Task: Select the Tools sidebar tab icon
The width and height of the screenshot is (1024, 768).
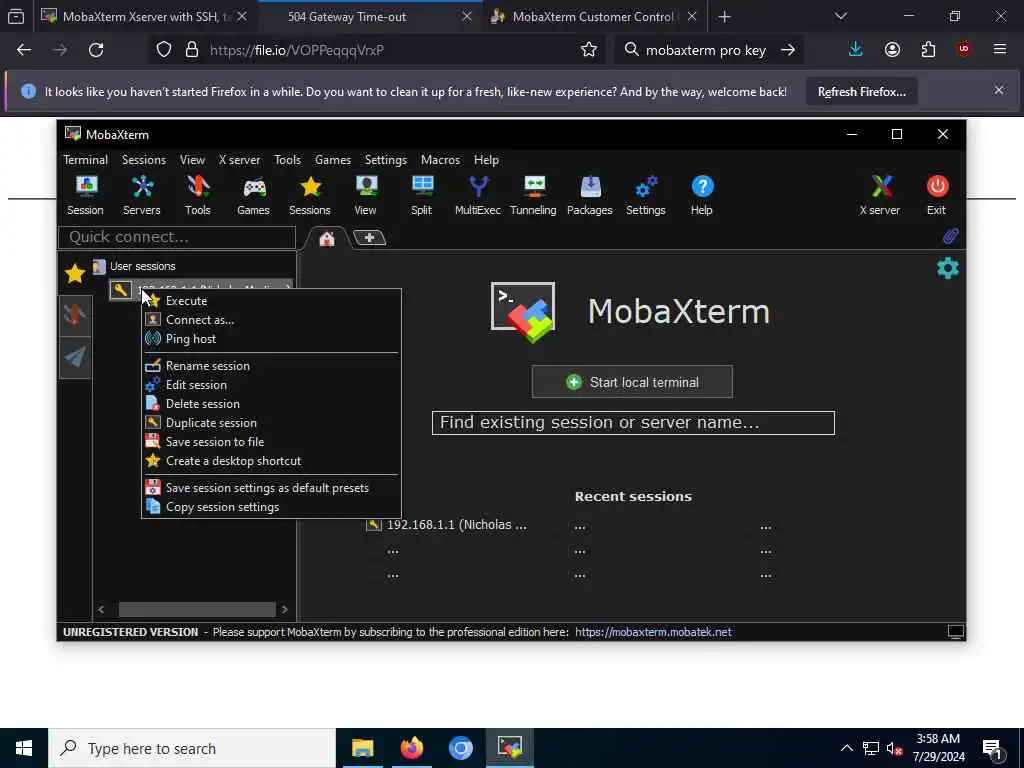Action: click(75, 315)
